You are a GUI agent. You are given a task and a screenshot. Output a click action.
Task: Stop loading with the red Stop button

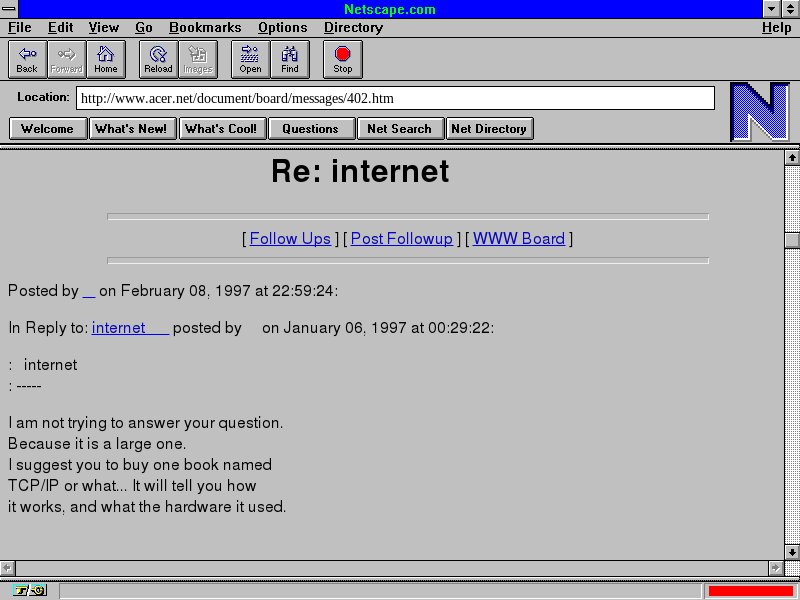(343, 60)
